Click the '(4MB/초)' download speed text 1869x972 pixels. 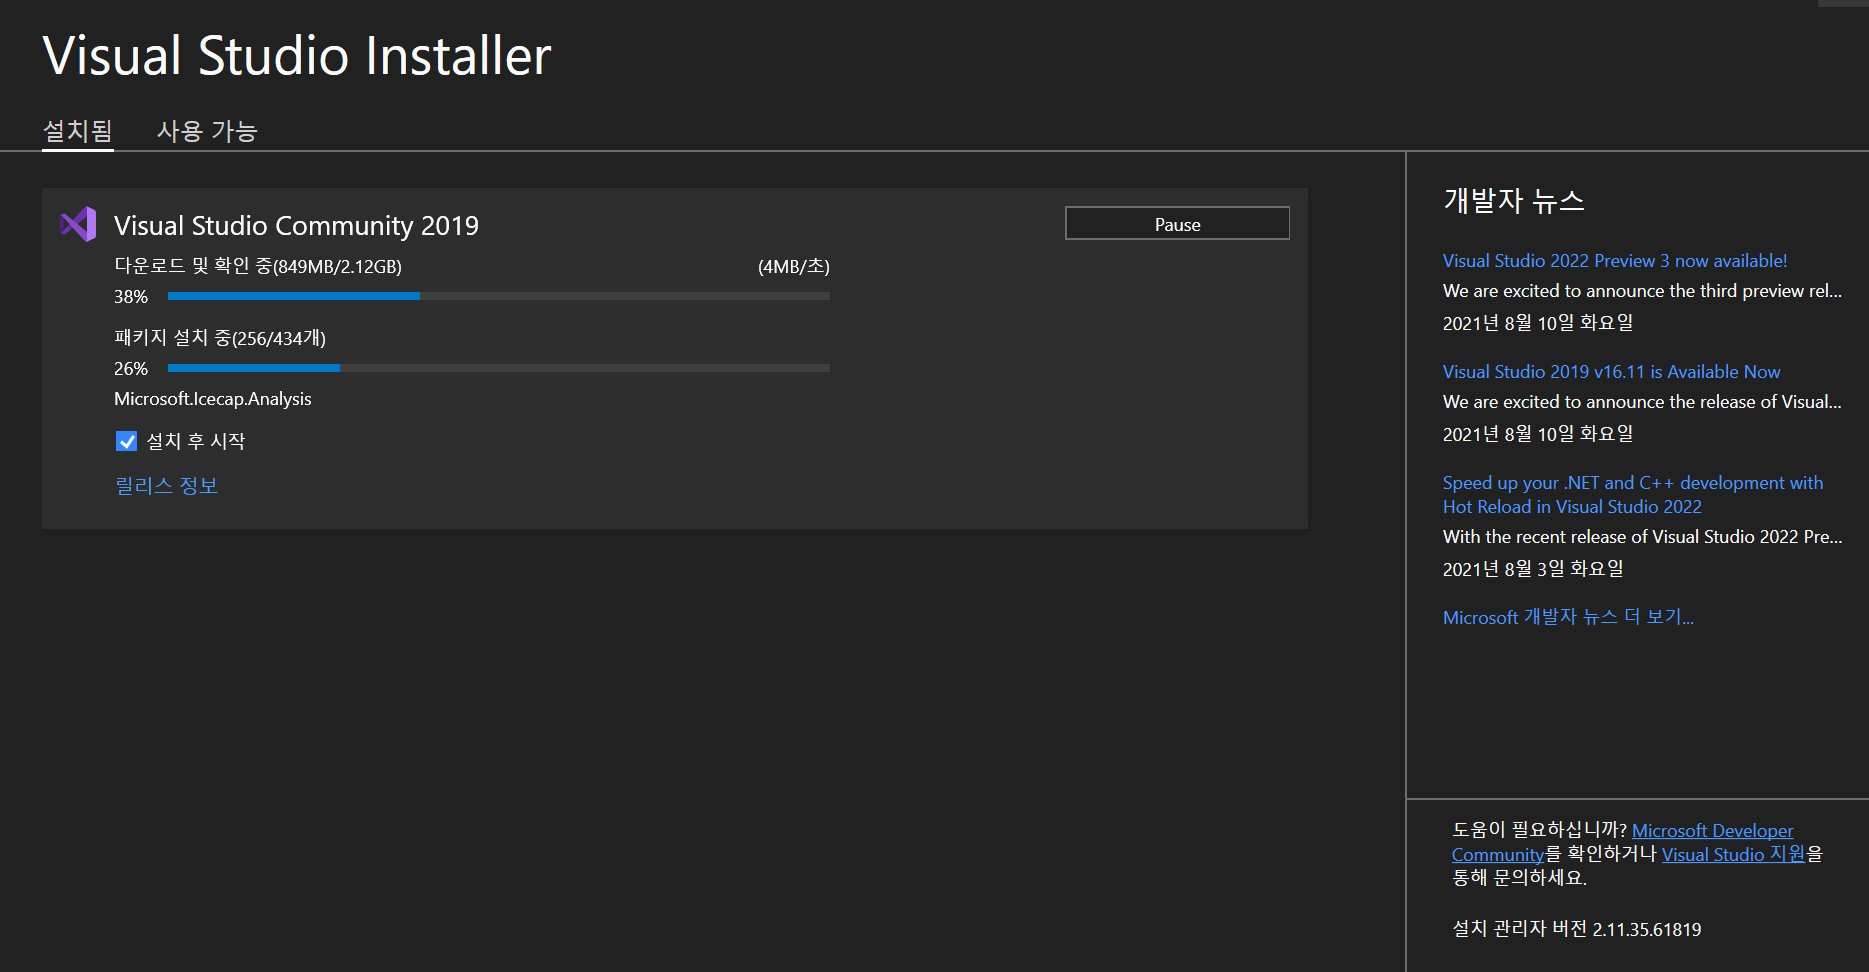coord(793,267)
